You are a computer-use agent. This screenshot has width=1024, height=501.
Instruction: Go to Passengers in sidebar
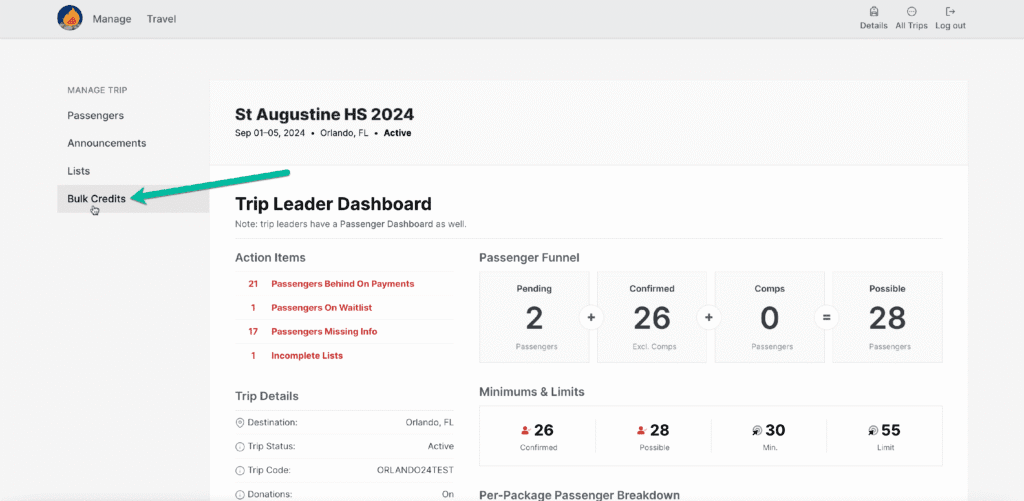pos(95,116)
